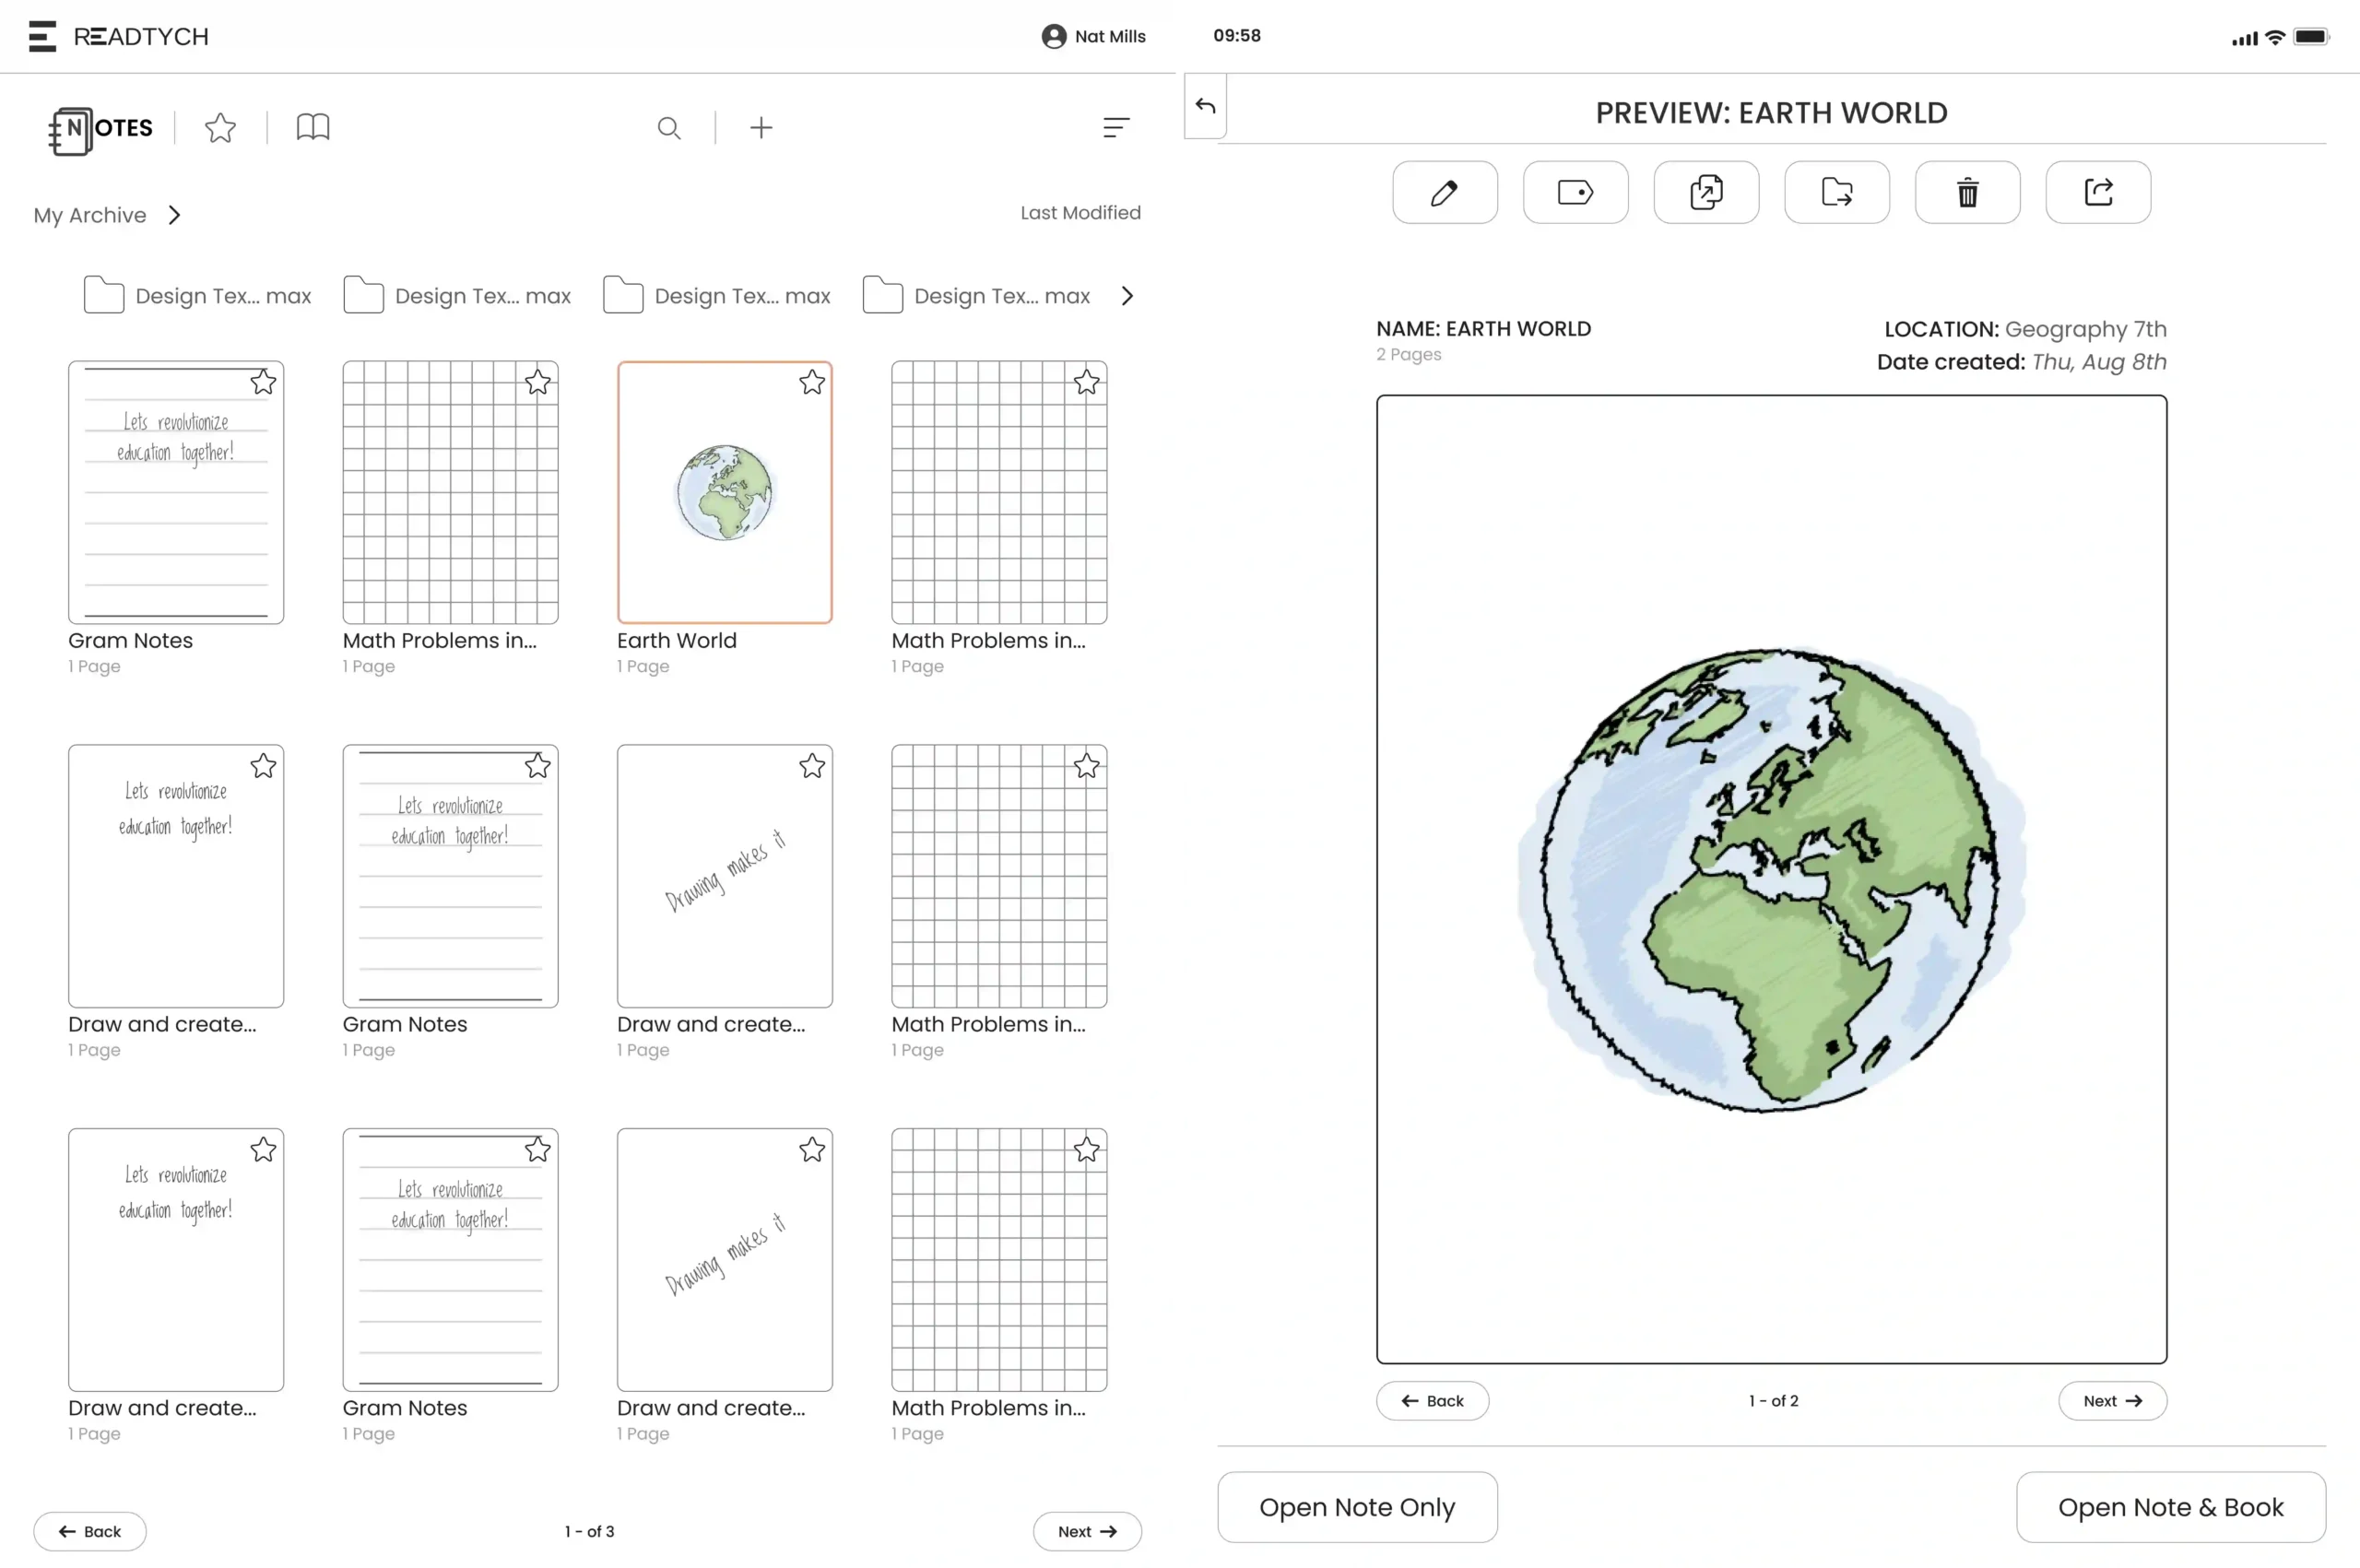Show more folders with right chevron
The height and width of the screenshot is (1568, 2360).
tap(1127, 296)
